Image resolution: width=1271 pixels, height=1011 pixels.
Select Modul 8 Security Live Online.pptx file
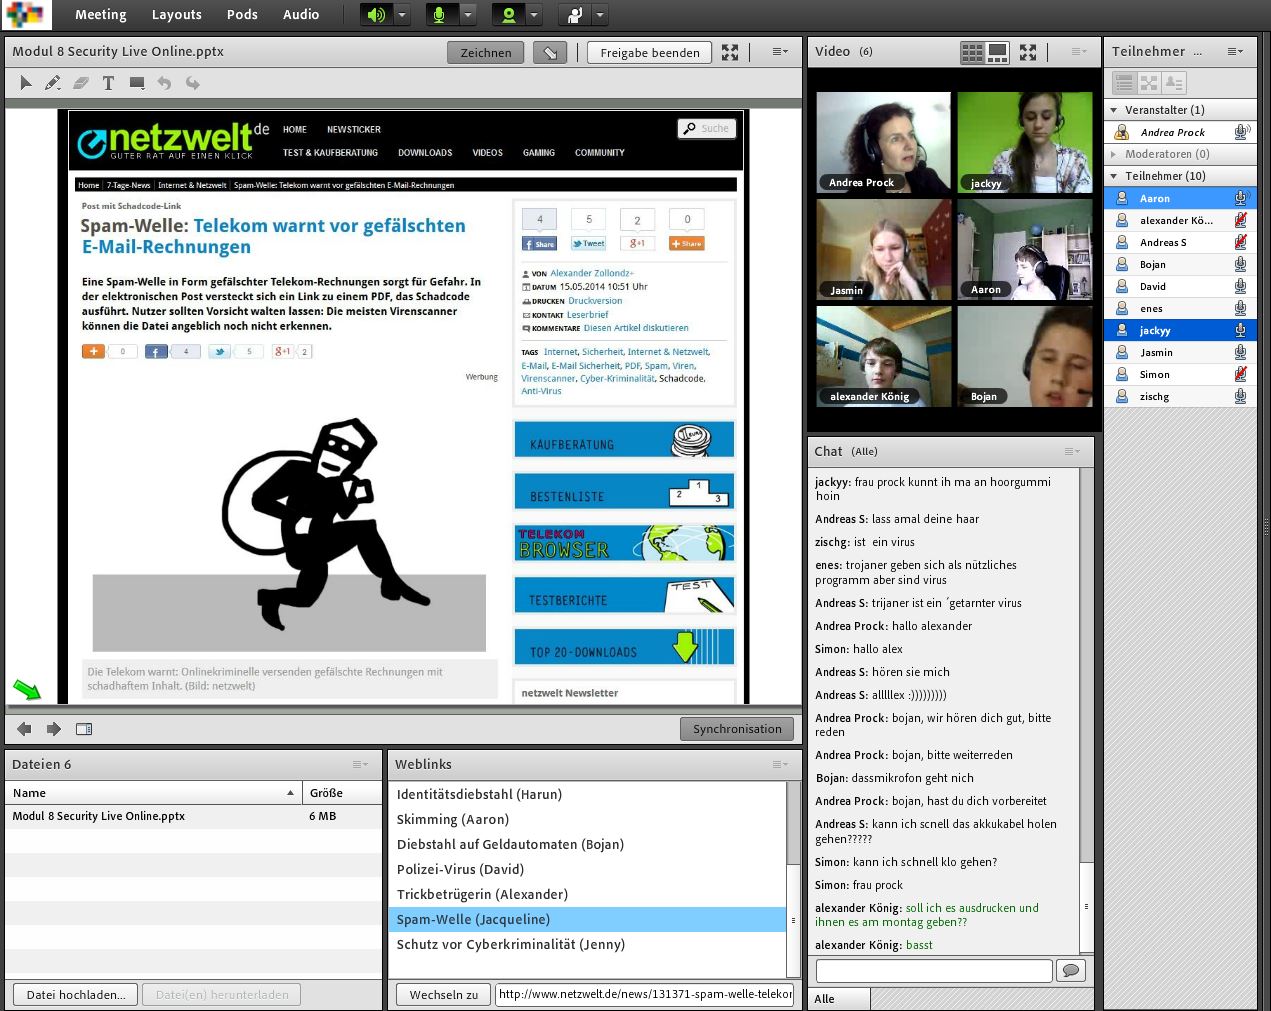193,816
